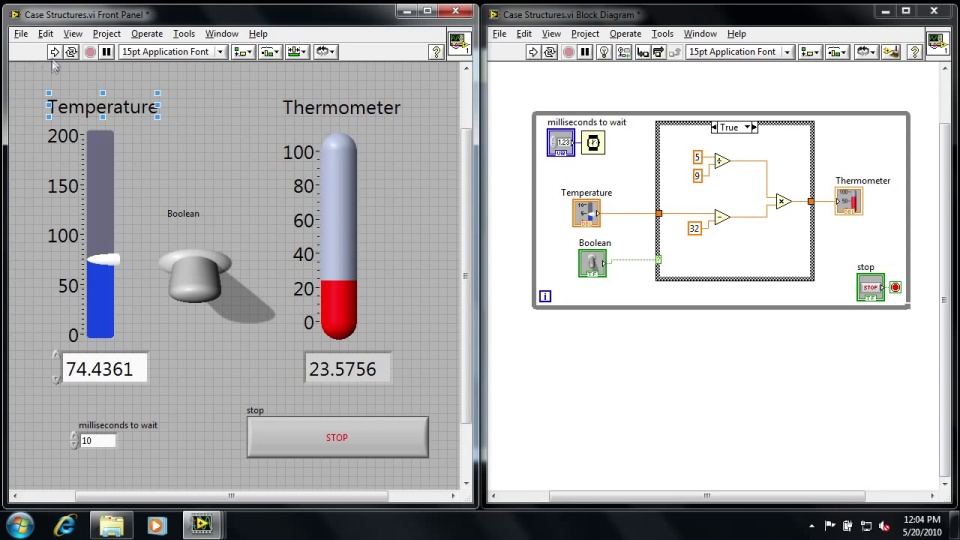Click the Wait (ms) timer node
Image resolution: width=960 pixels, height=540 pixels.
(593, 143)
